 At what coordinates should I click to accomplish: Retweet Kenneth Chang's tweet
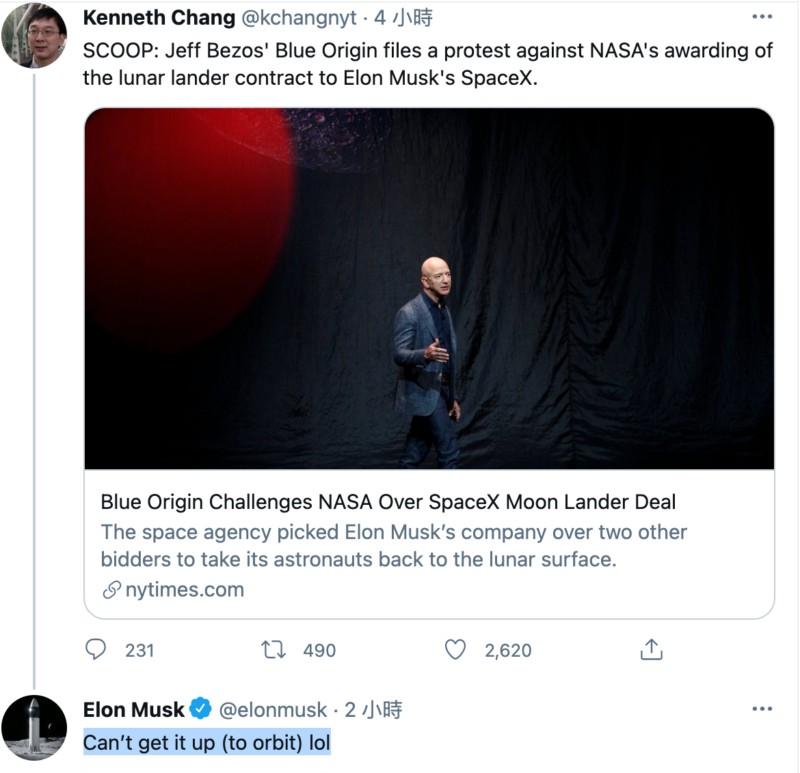tap(273, 650)
